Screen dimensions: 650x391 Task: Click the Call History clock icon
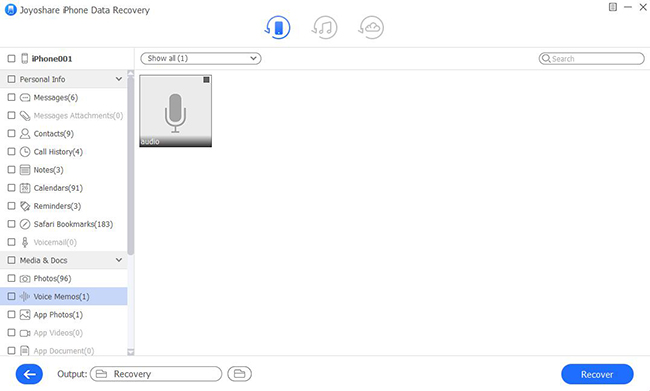tap(25, 152)
